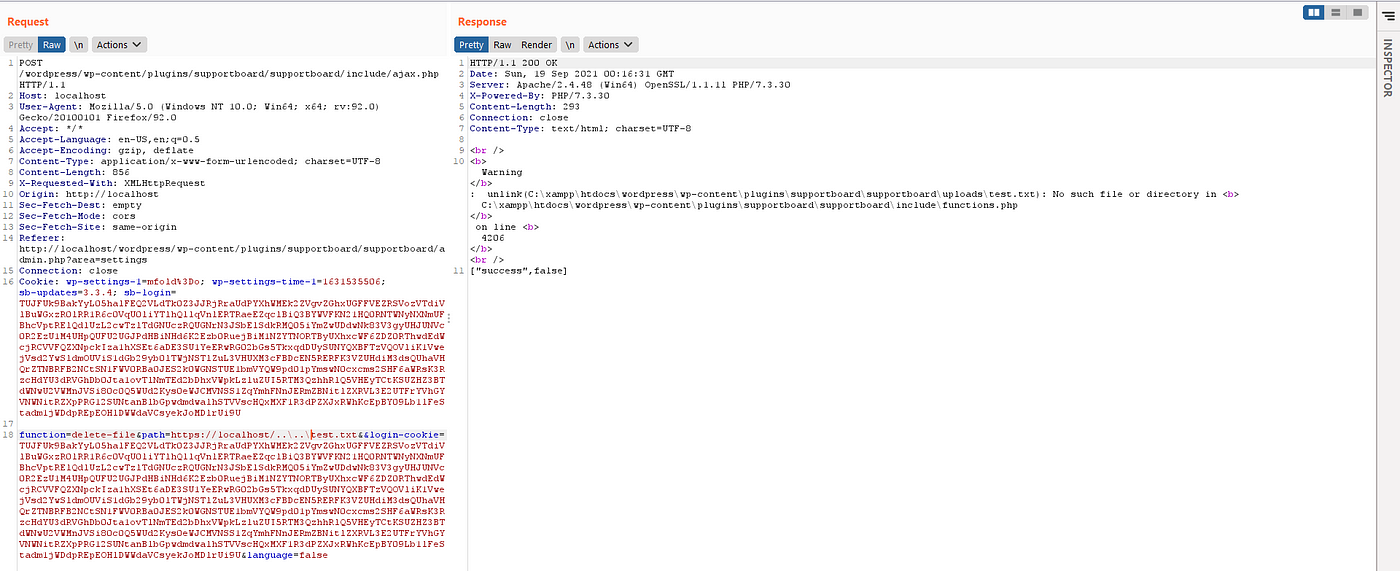Toggle \n display in Response pane

coord(569,45)
